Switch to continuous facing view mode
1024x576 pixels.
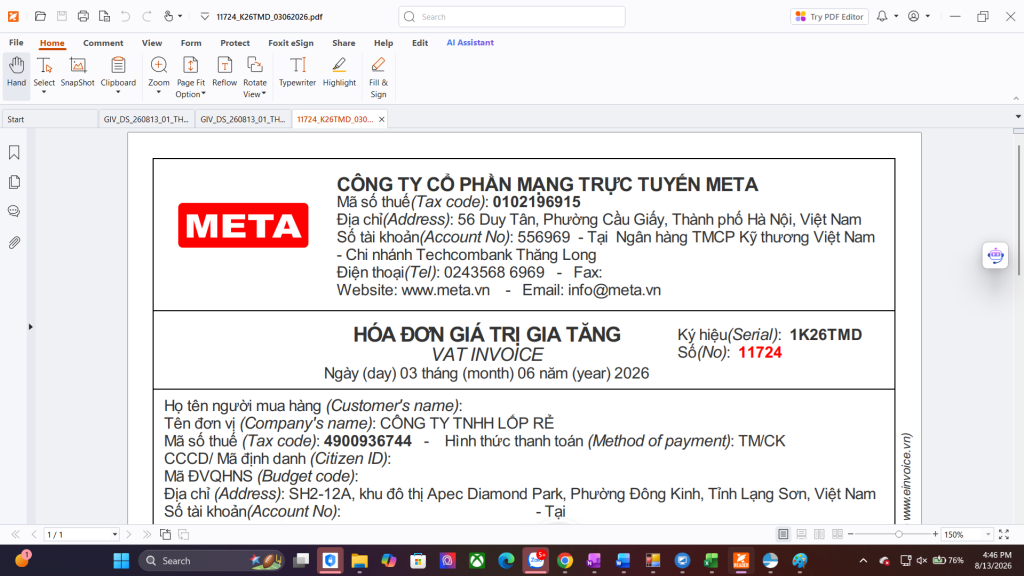[837, 534]
